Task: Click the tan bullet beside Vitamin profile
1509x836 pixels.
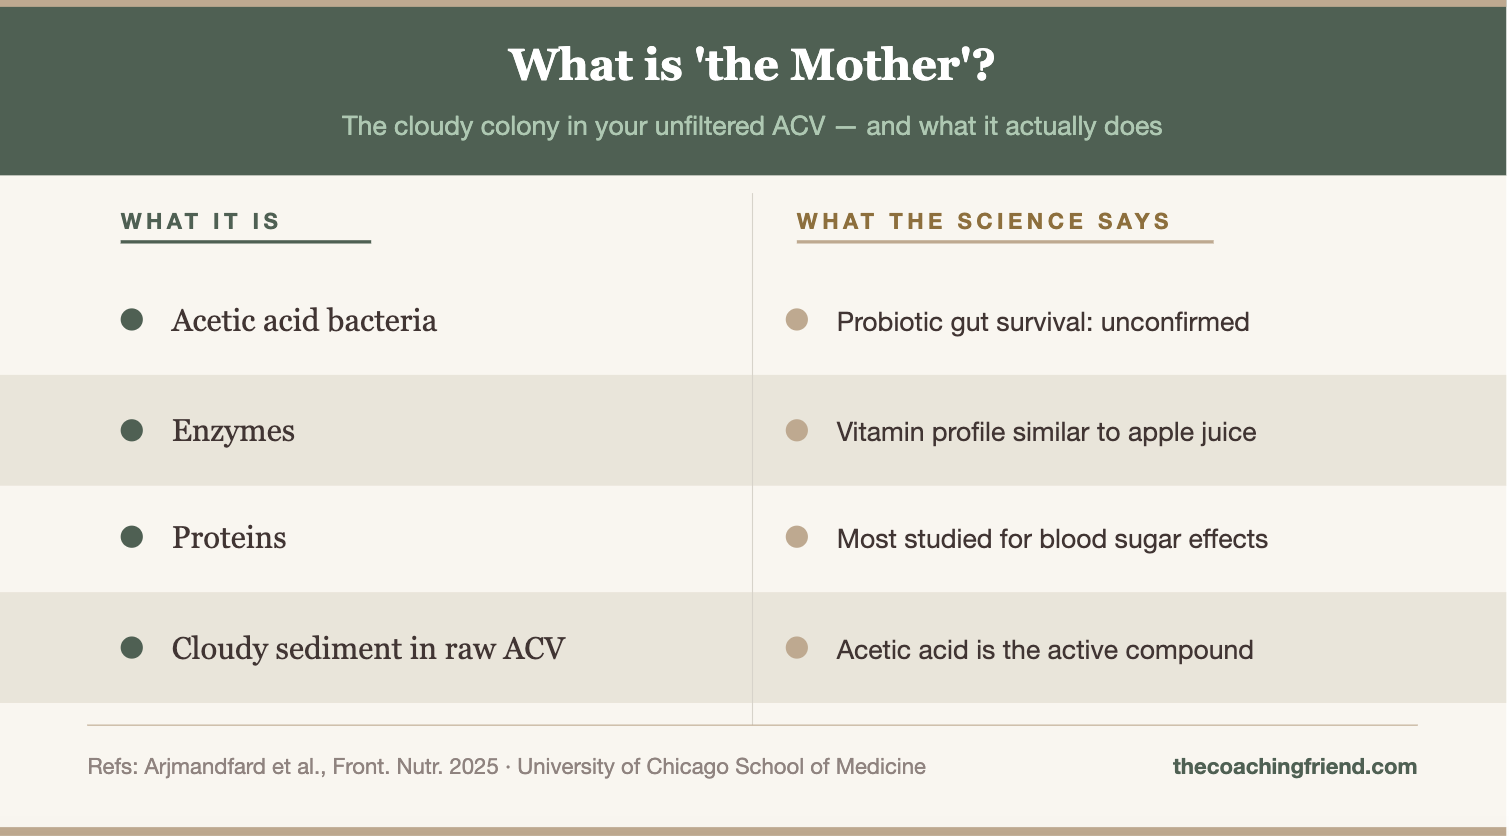Action: tap(797, 430)
